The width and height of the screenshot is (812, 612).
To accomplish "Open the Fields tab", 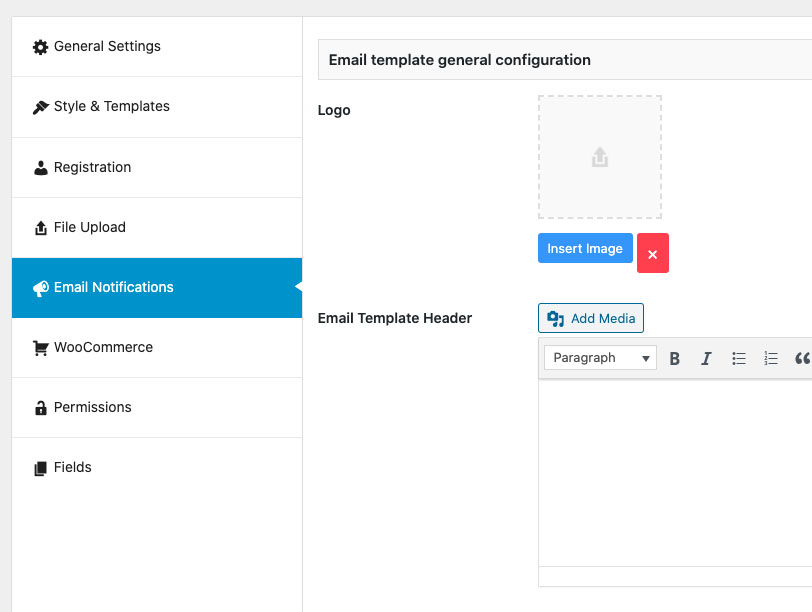I will tap(157, 468).
